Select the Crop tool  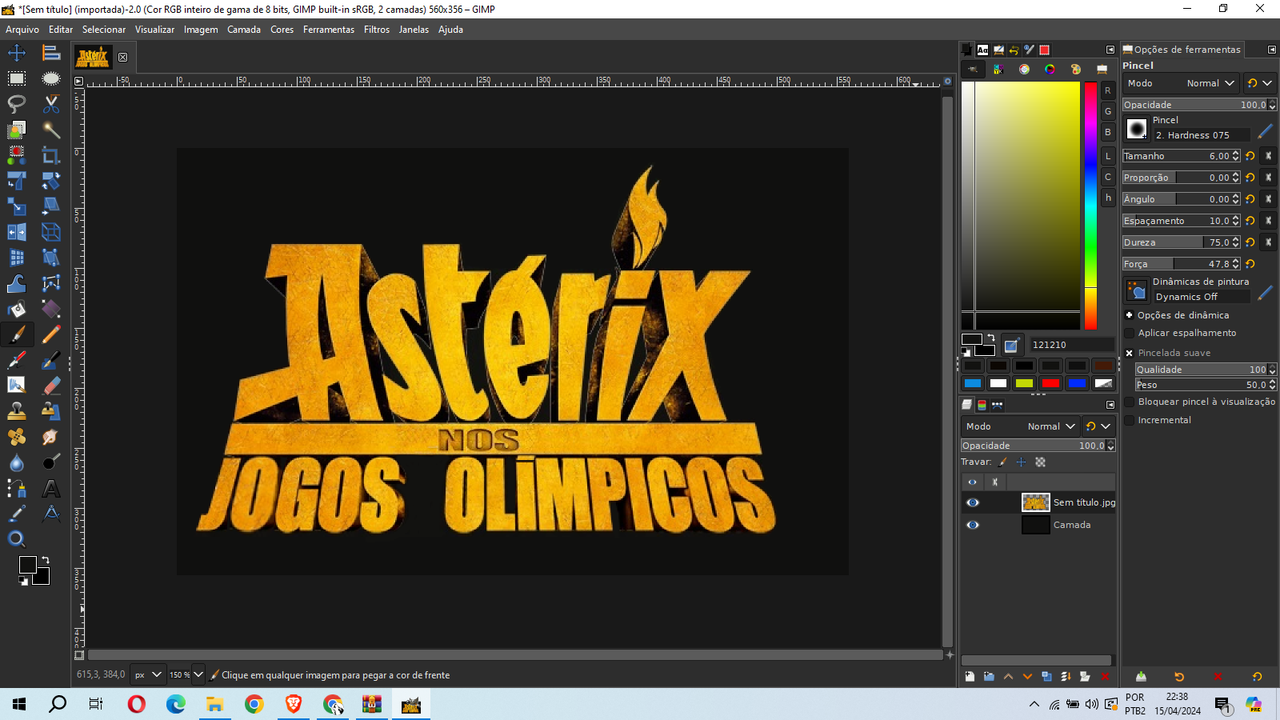tap(51, 156)
